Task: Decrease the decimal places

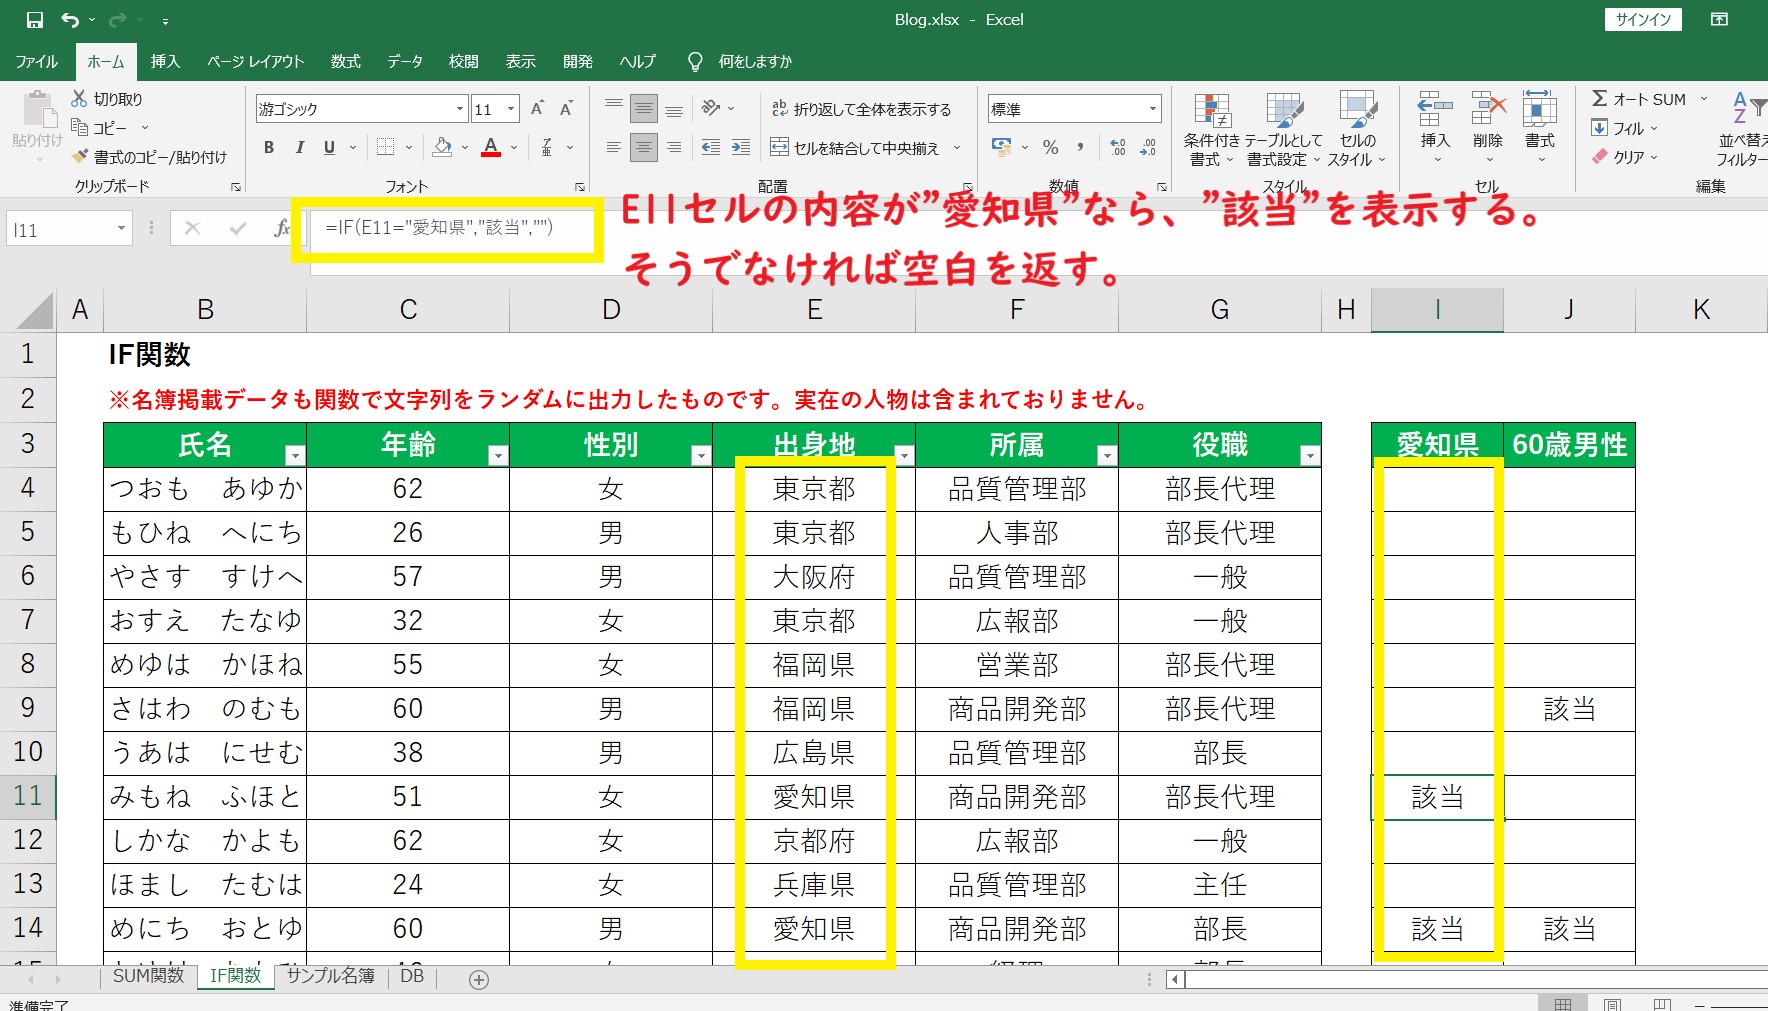Action: [x=1148, y=148]
